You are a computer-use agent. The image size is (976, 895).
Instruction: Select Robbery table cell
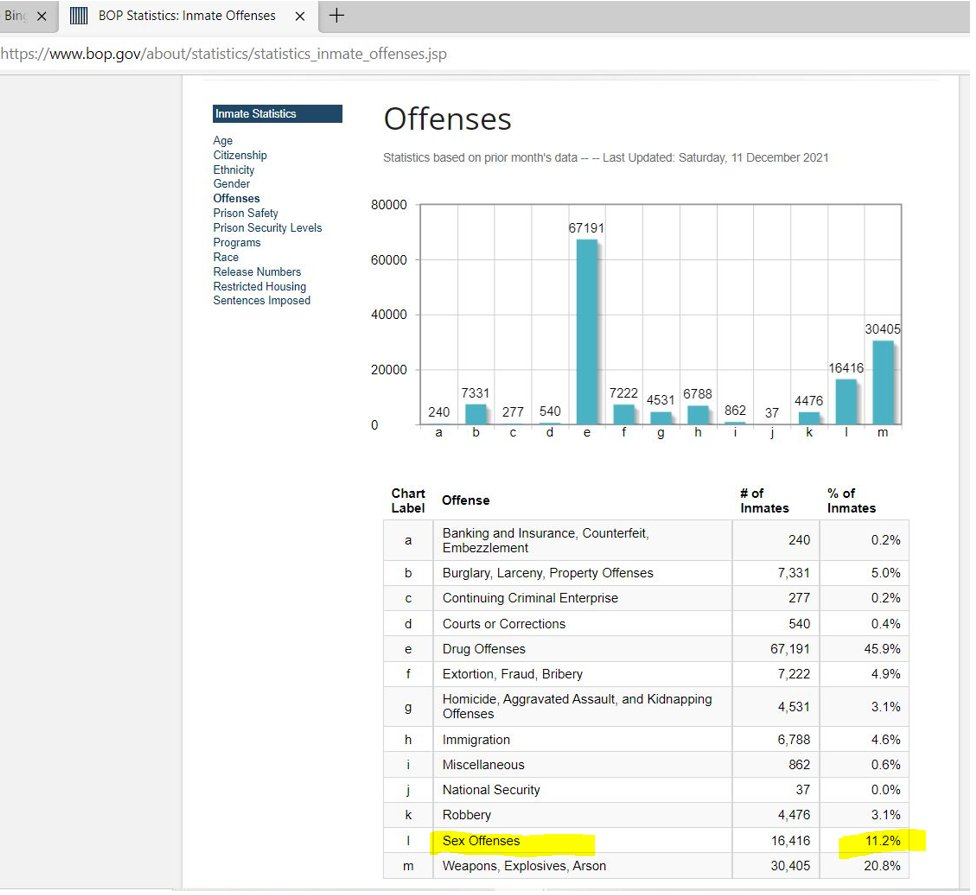pyautogui.click(x=583, y=815)
